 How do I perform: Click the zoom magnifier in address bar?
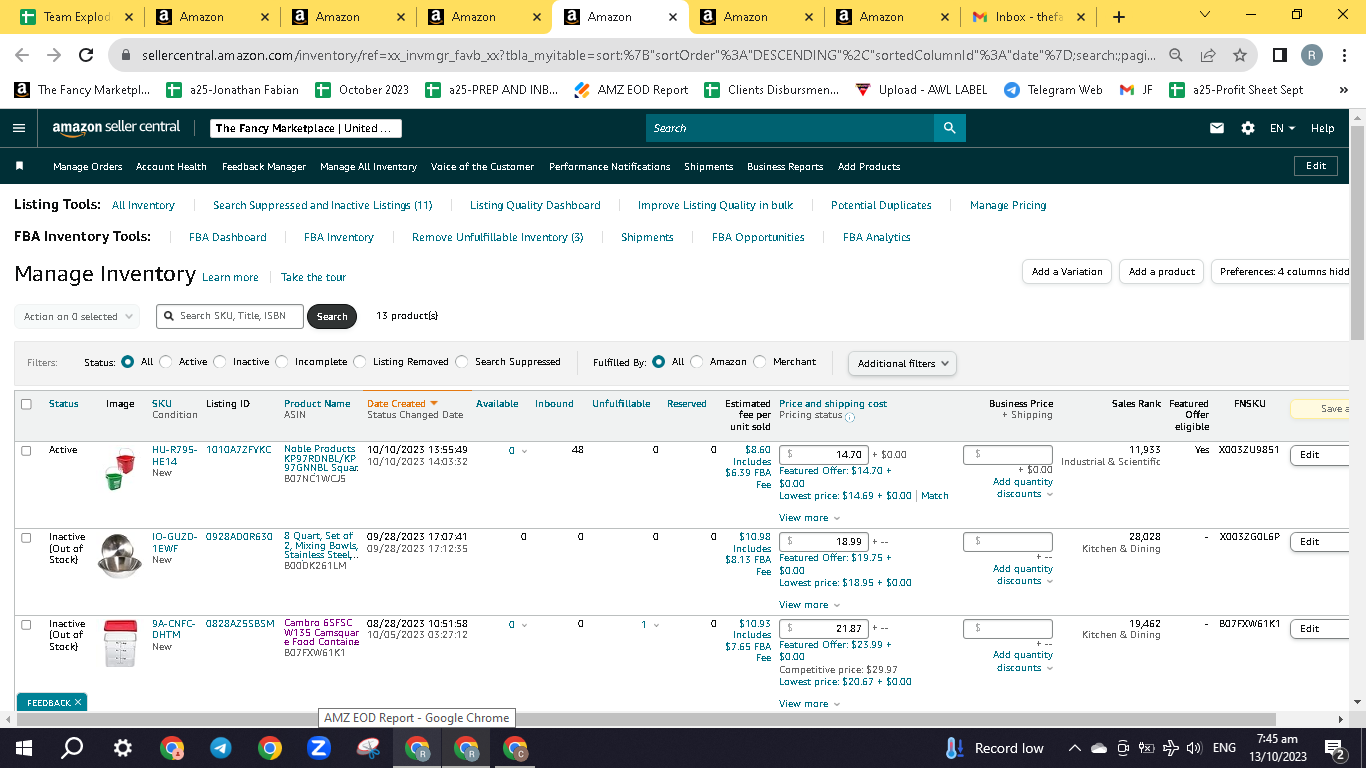pyautogui.click(x=1176, y=56)
